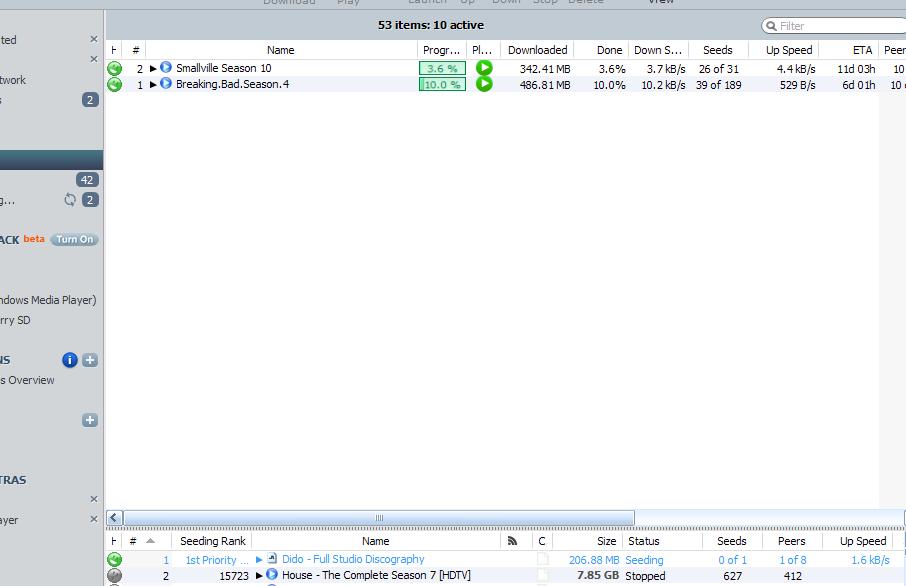Sort downloads by the Name column header
Screen dimensions: 906x586
(x=281, y=50)
